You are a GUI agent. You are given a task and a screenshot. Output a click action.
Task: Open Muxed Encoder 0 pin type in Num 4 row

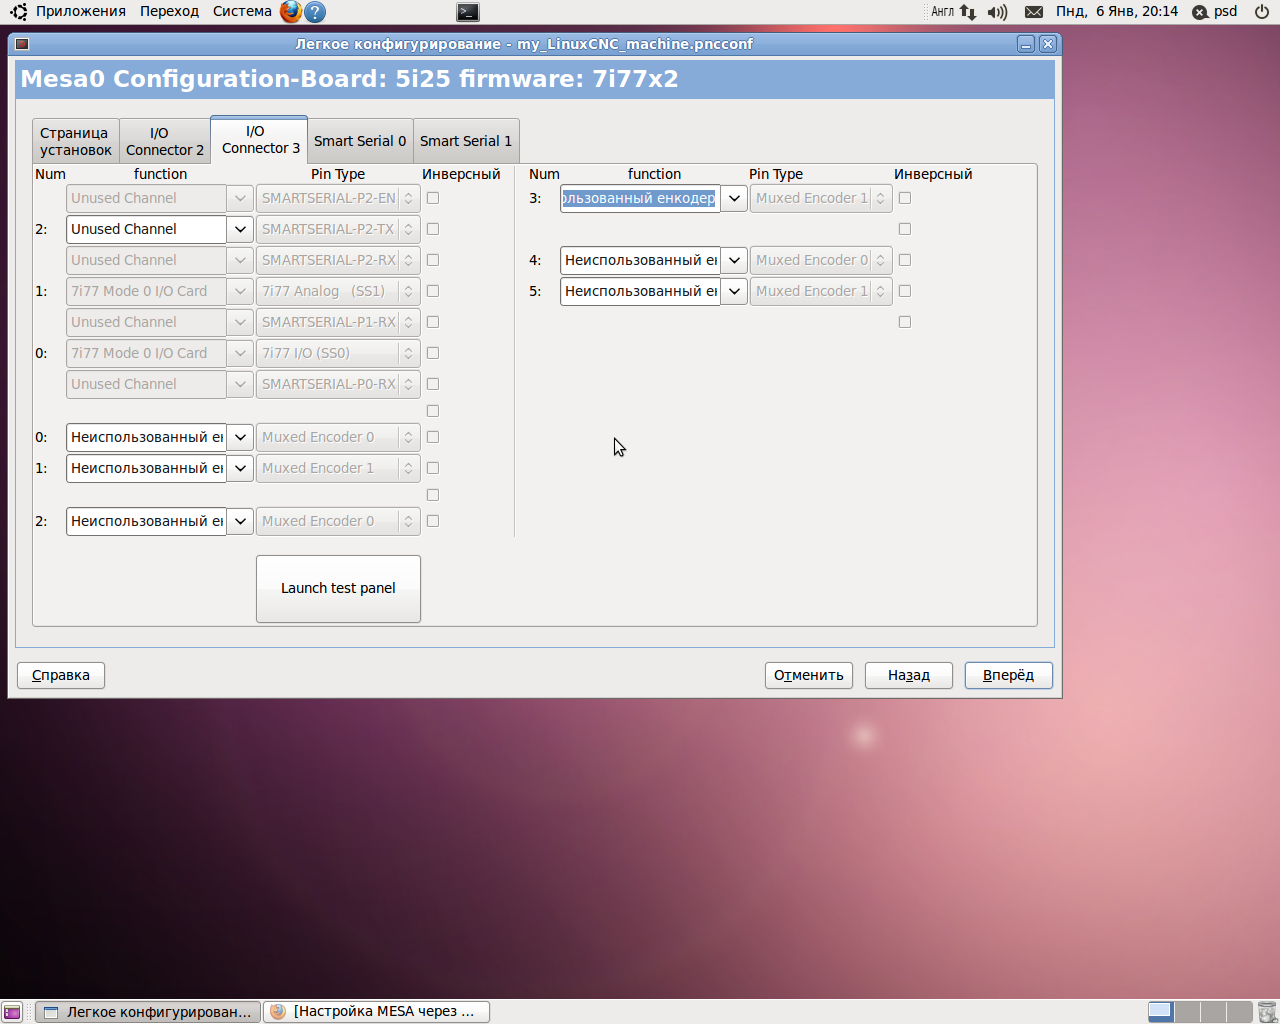tap(821, 260)
